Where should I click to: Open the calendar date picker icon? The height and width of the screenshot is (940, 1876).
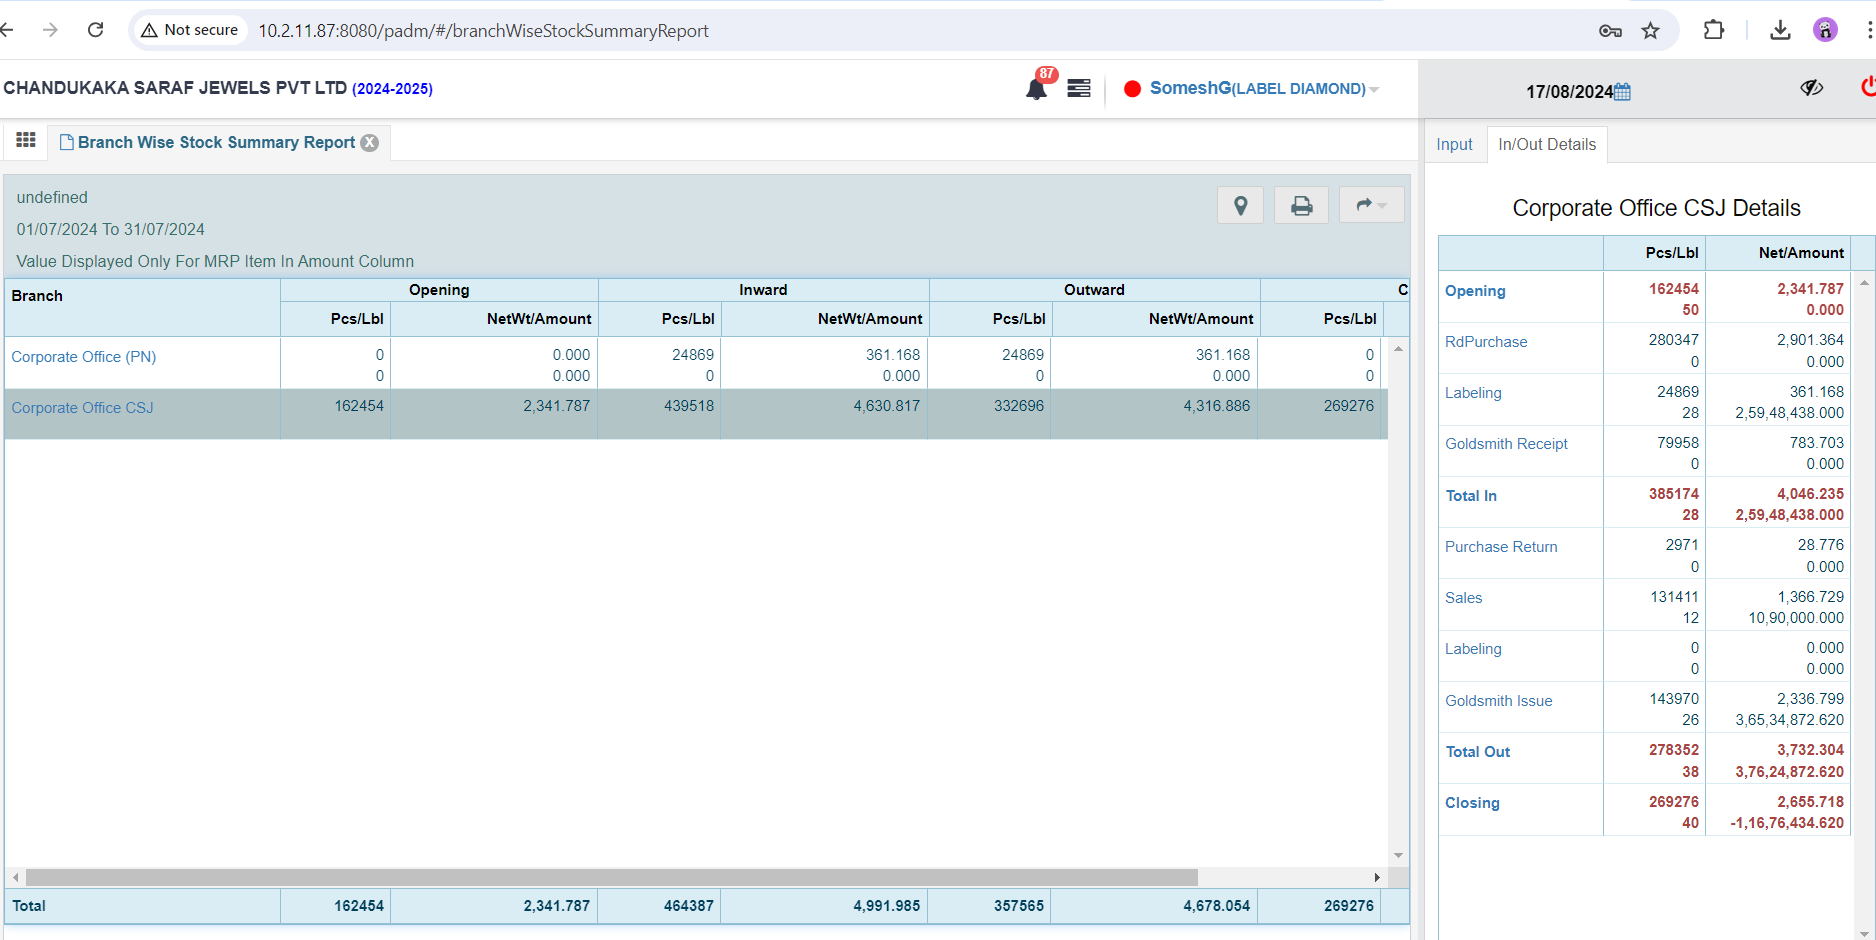point(1622,92)
